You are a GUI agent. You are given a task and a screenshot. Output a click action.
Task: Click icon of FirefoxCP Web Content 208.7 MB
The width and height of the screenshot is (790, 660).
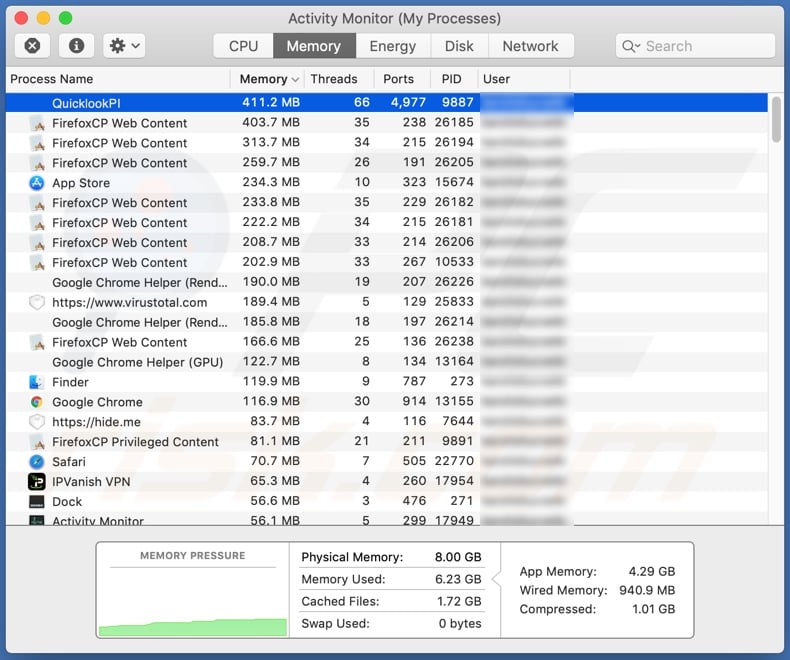coord(37,242)
